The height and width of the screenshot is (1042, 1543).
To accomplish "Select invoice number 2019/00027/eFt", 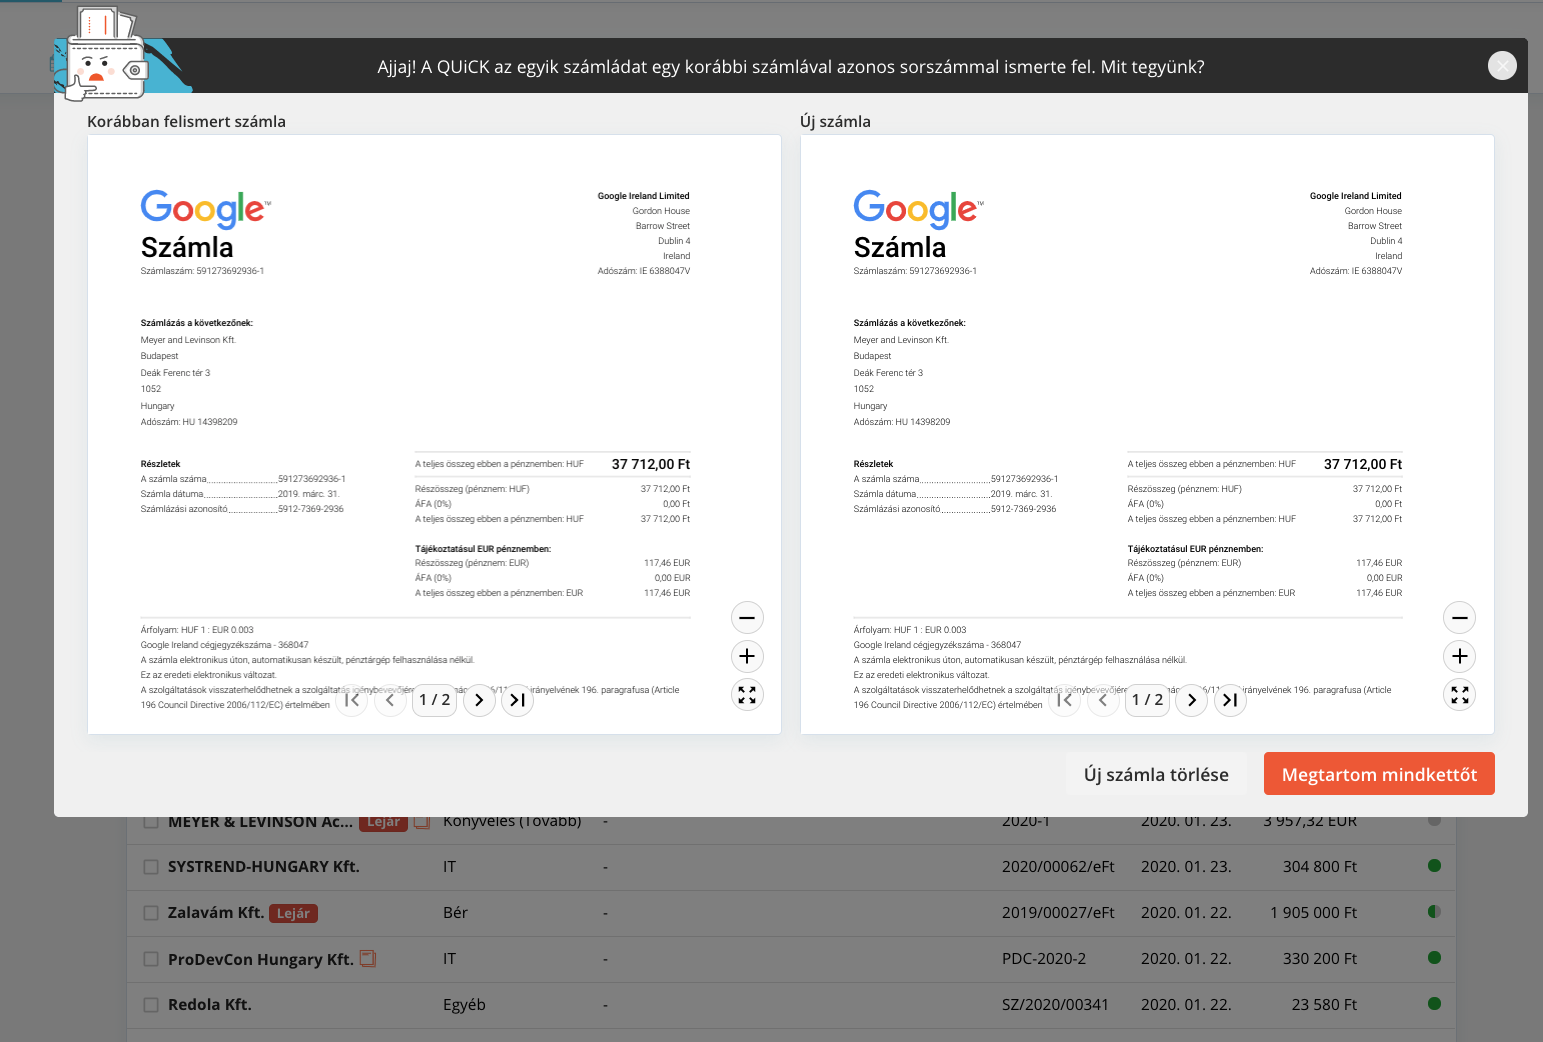I will coord(1058,913).
